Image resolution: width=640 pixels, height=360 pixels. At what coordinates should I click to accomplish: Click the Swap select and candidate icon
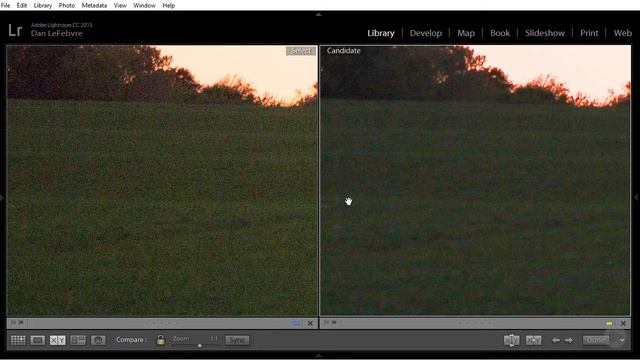(x=511, y=340)
